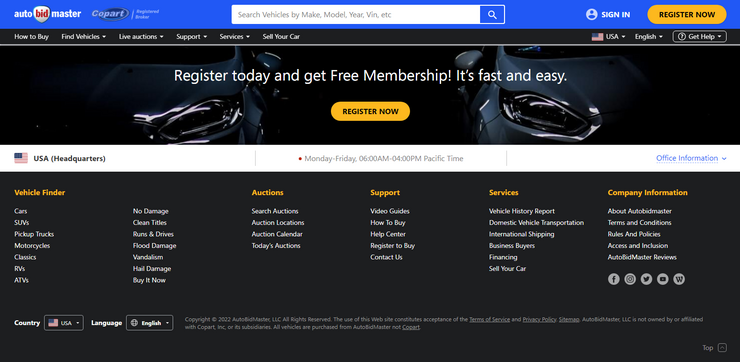
Task: Open the ATVs link
Action: tap(21, 280)
